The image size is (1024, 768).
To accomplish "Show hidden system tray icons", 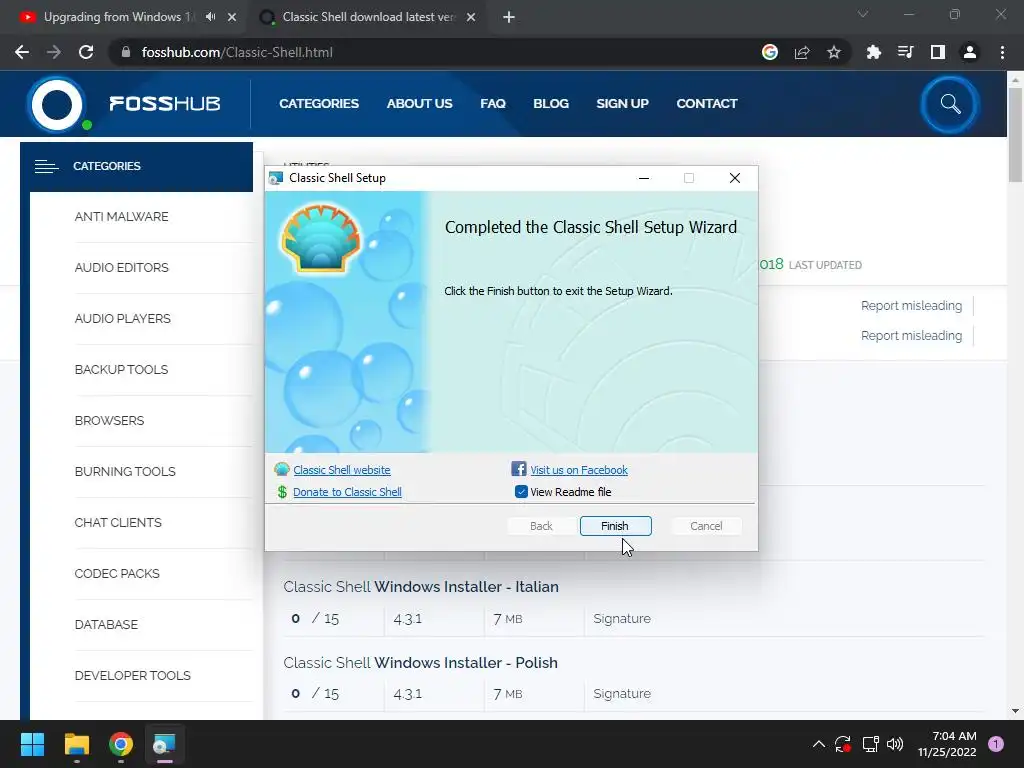I will (x=818, y=744).
